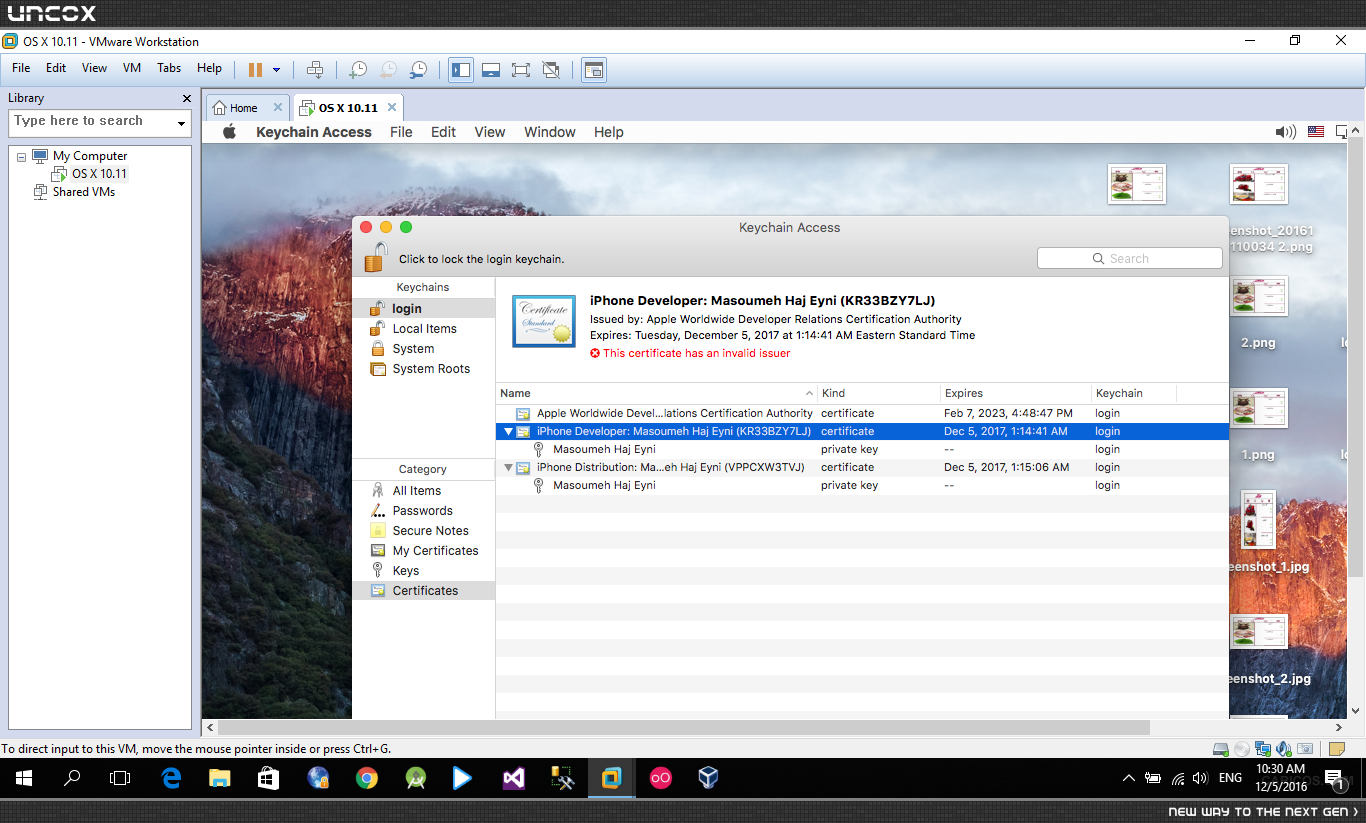
Task: Open Android Studio from the taskbar
Action: coord(415,778)
